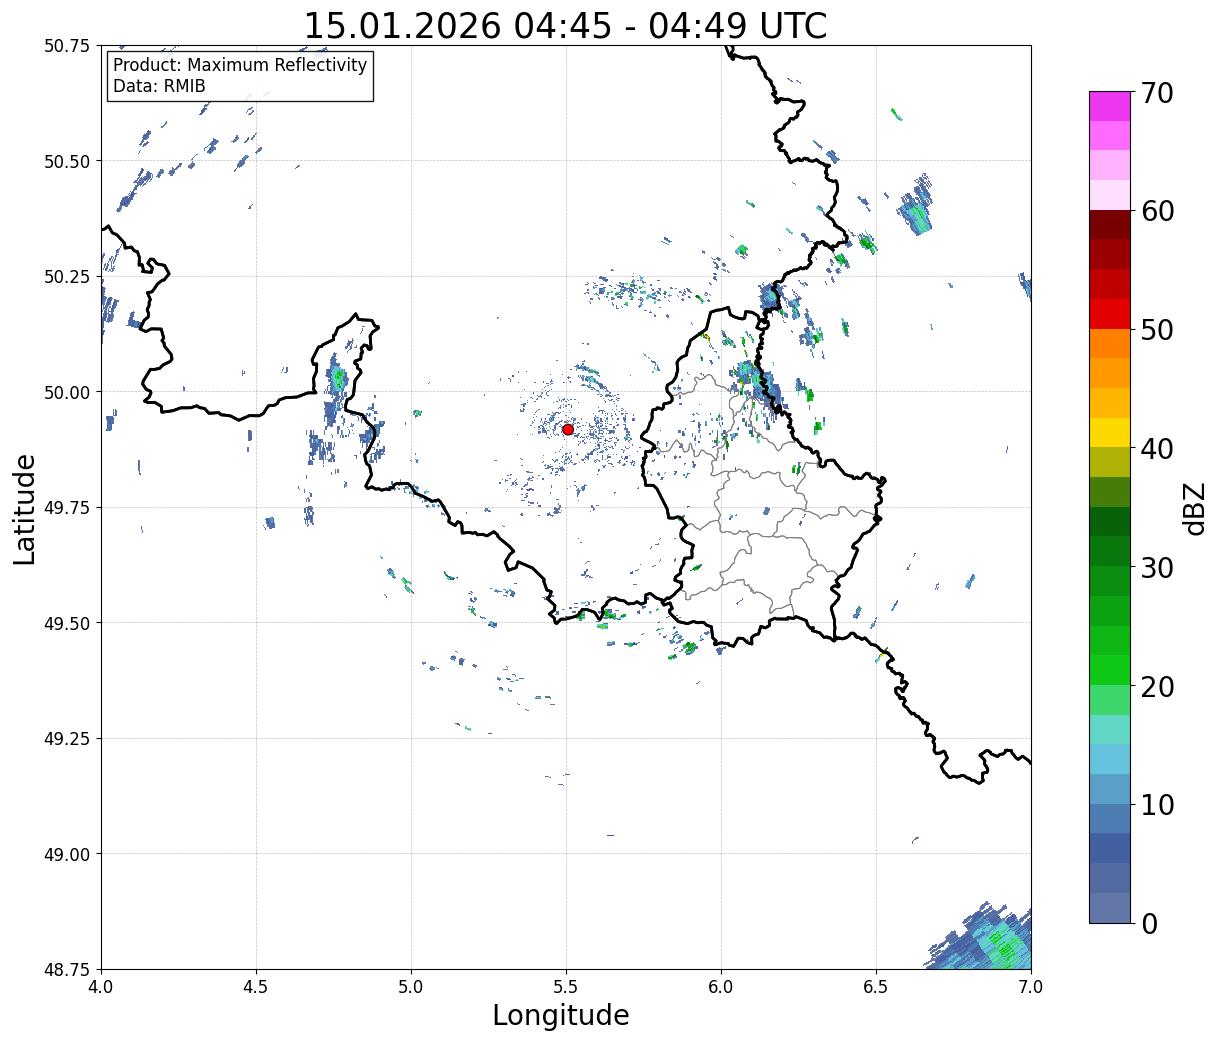
Task: Click the plot title showing 04:45 - 04:49 UTC
Action: tap(565, 25)
